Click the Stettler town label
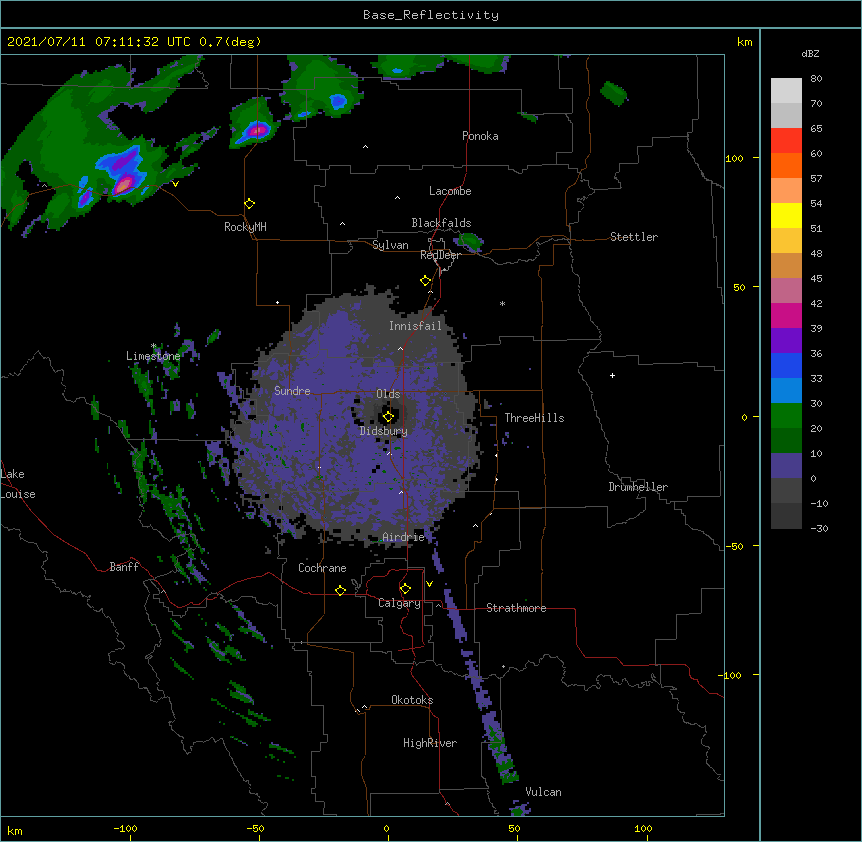This screenshot has height=842, width=862. click(634, 237)
